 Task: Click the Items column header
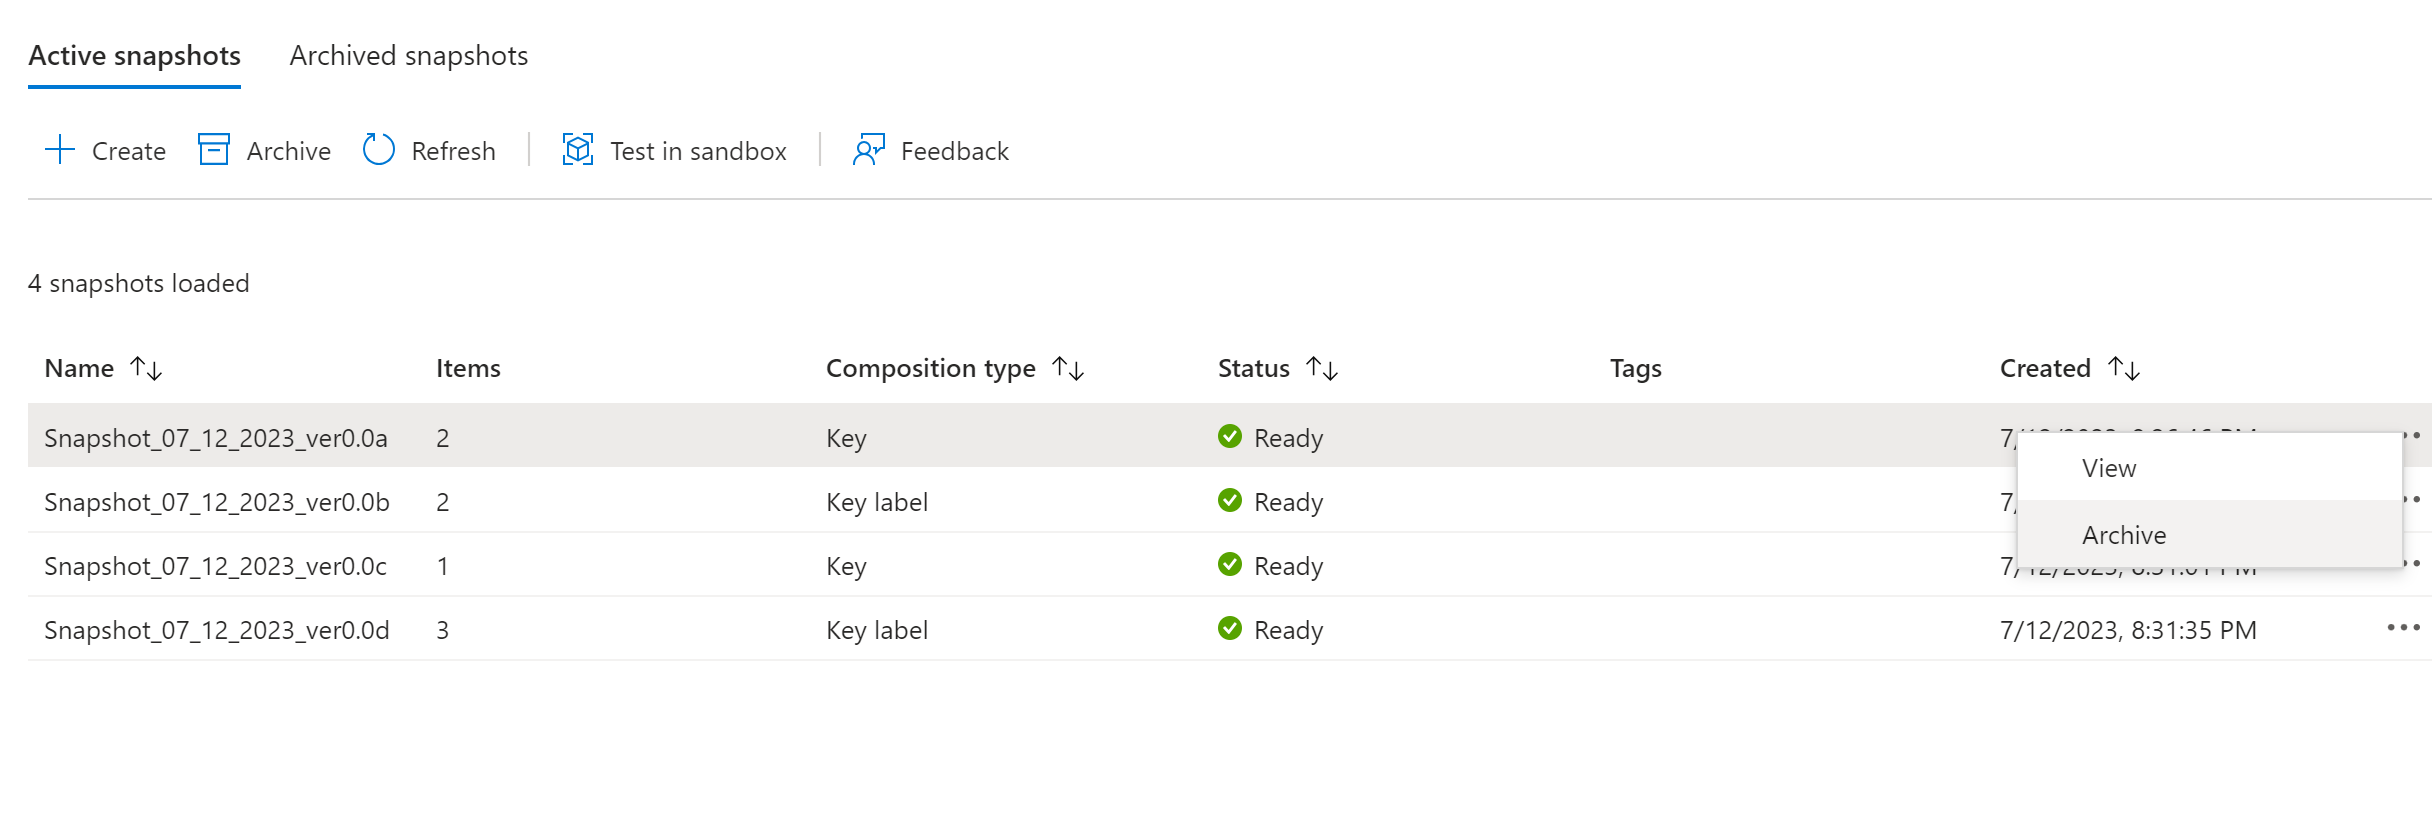(x=468, y=369)
